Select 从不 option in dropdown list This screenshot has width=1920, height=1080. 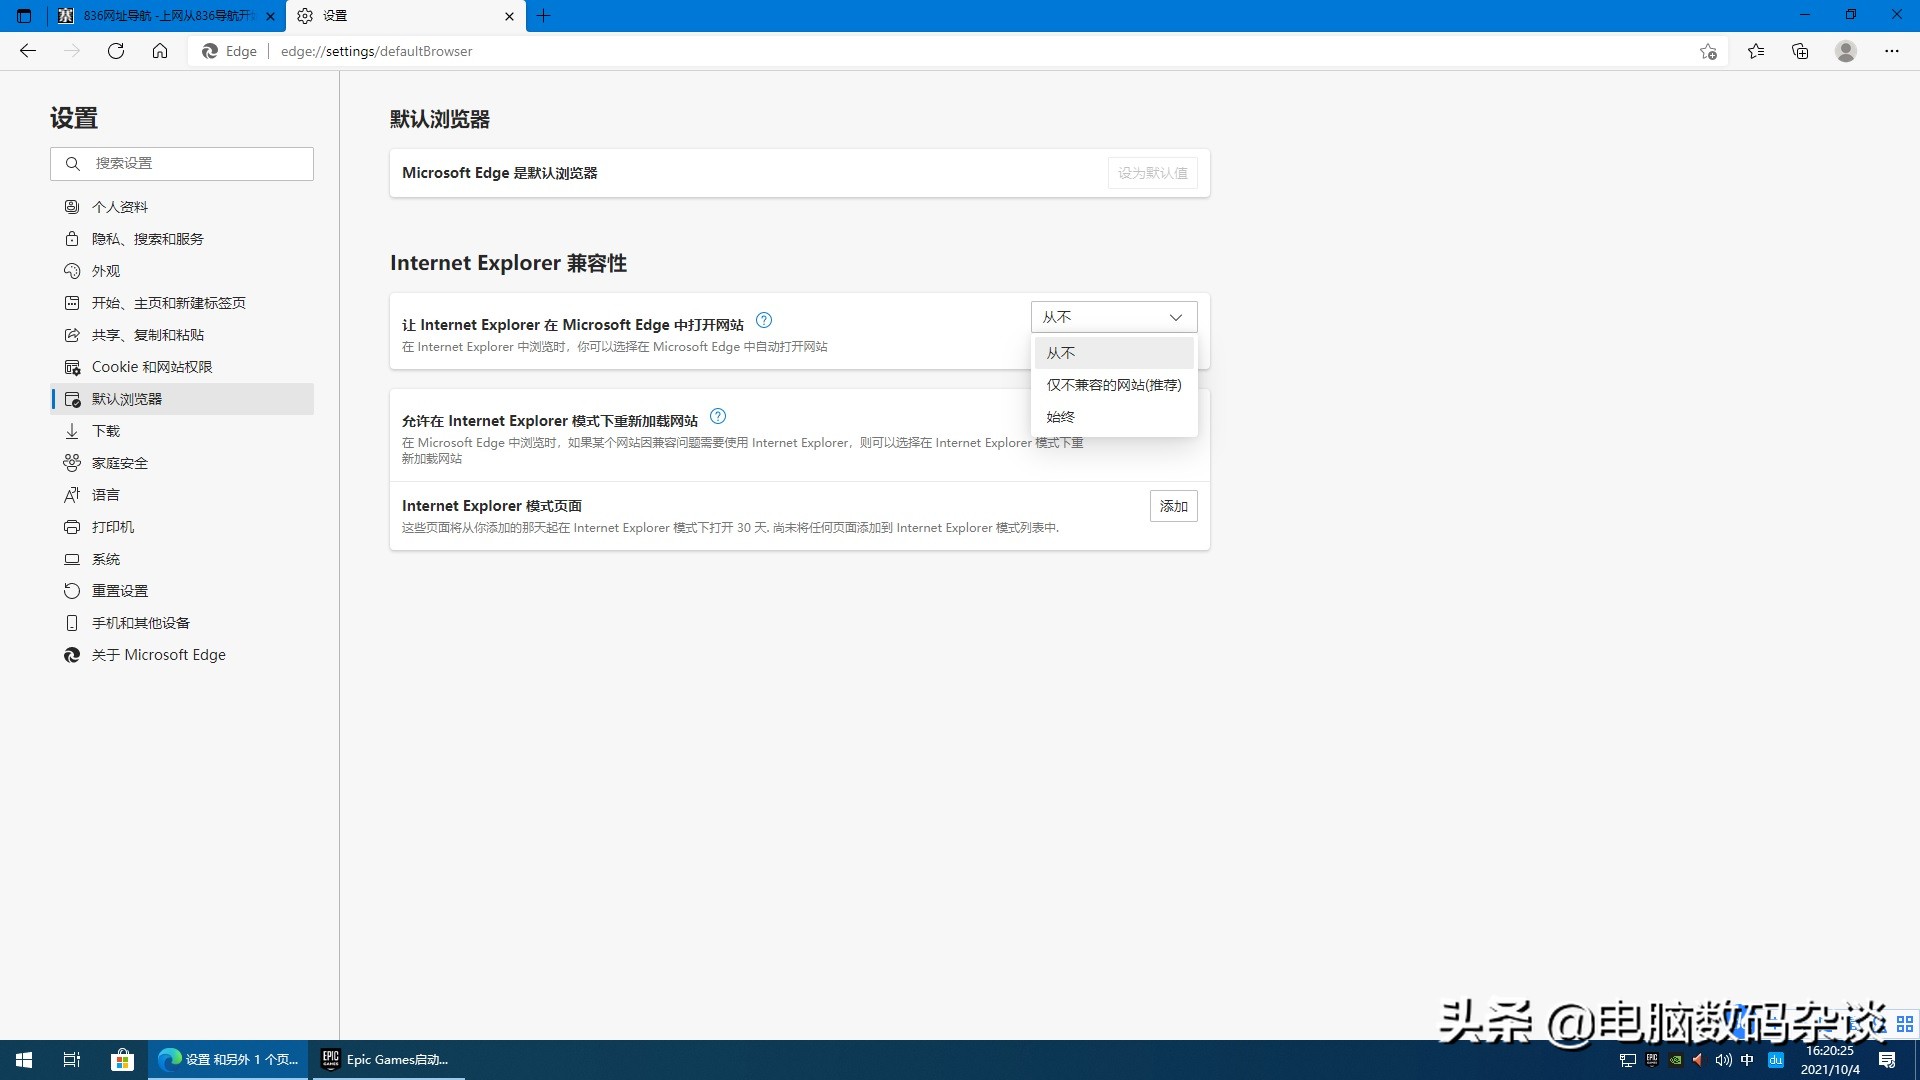coord(1061,353)
